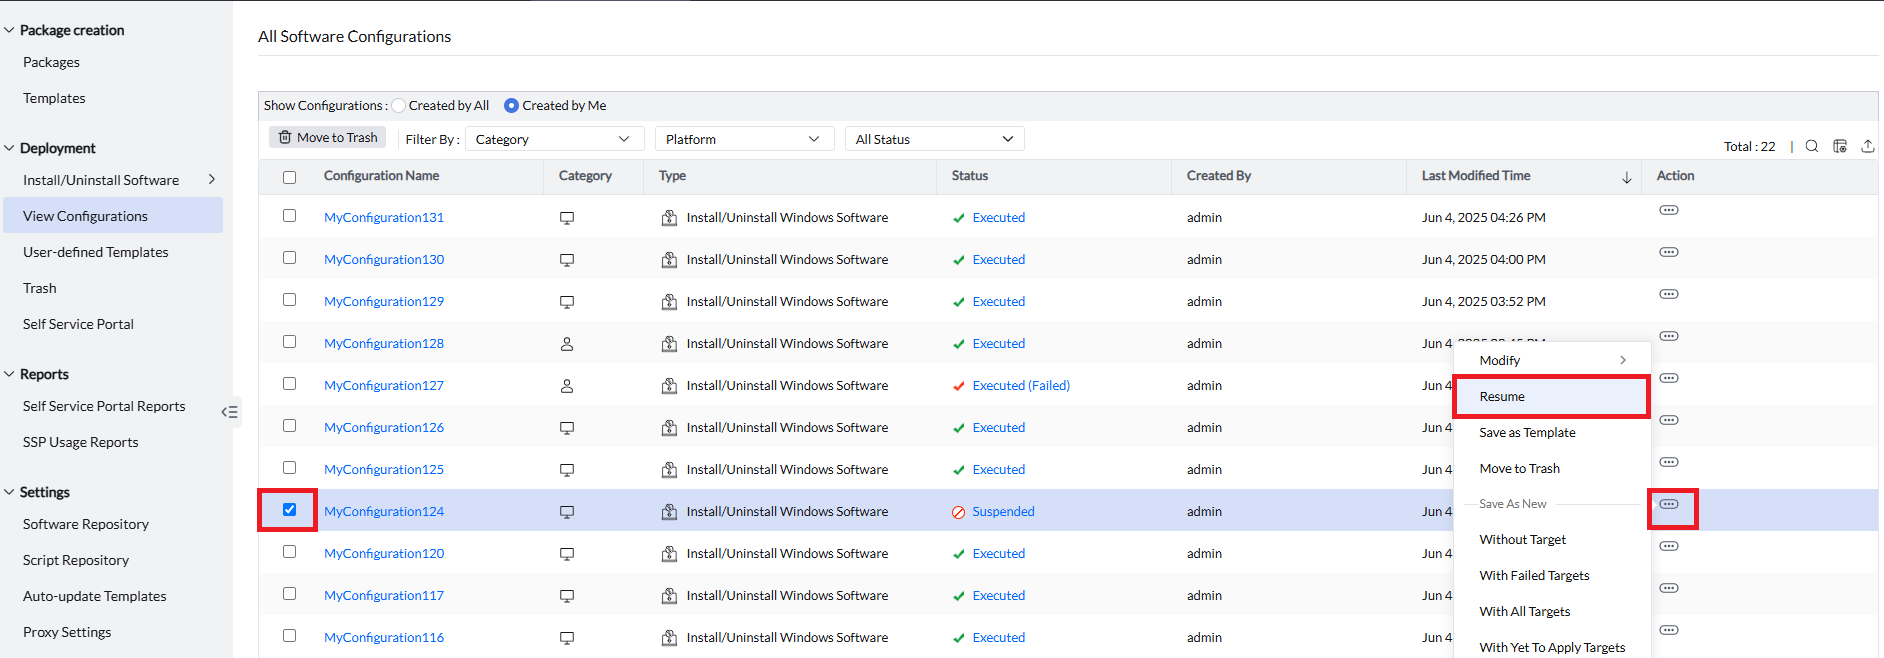The image size is (1884, 658).
Task: Open the All Status dropdown
Action: coord(933,139)
